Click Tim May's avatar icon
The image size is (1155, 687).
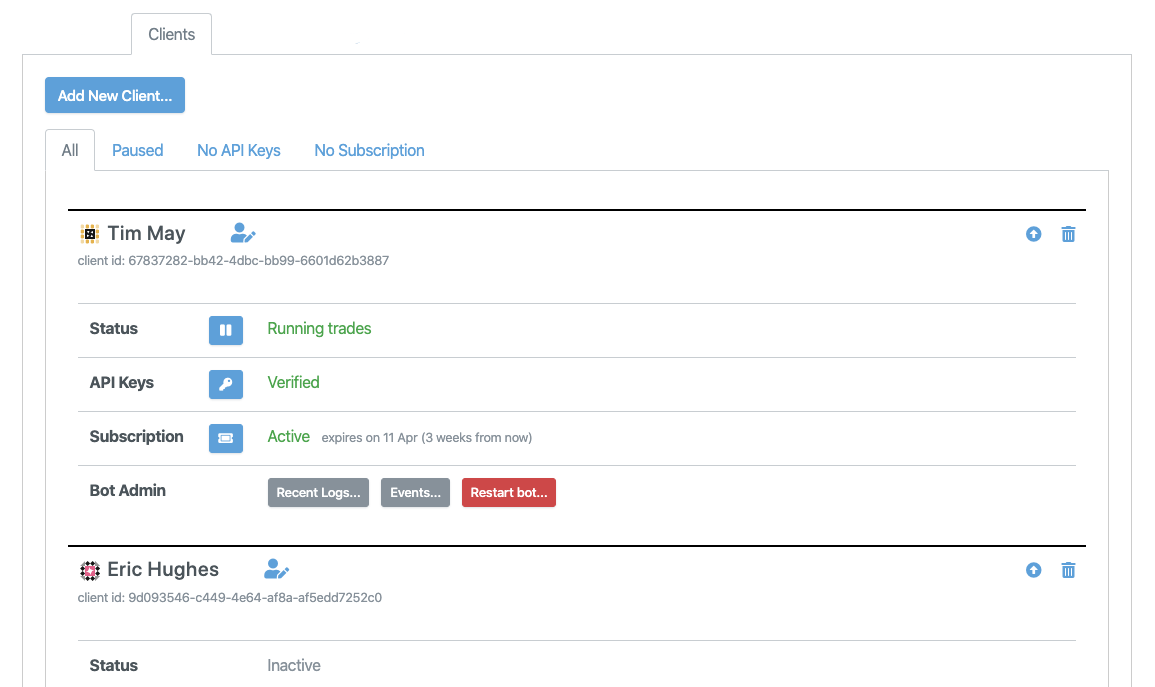click(x=90, y=234)
